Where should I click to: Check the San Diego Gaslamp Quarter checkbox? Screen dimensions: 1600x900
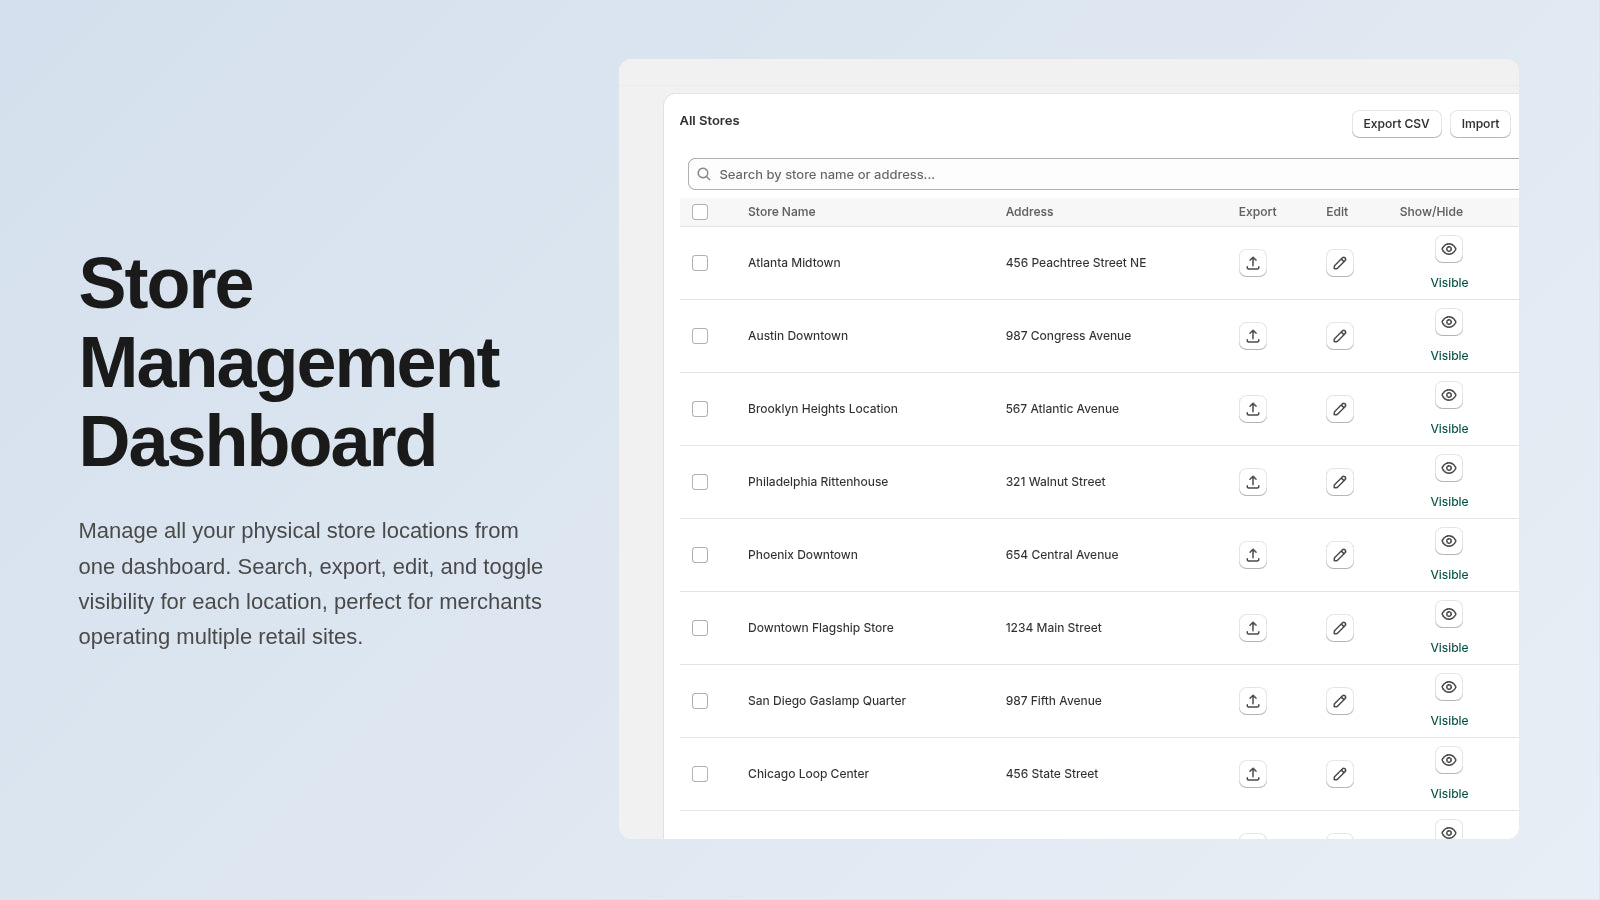click(700, 701)
